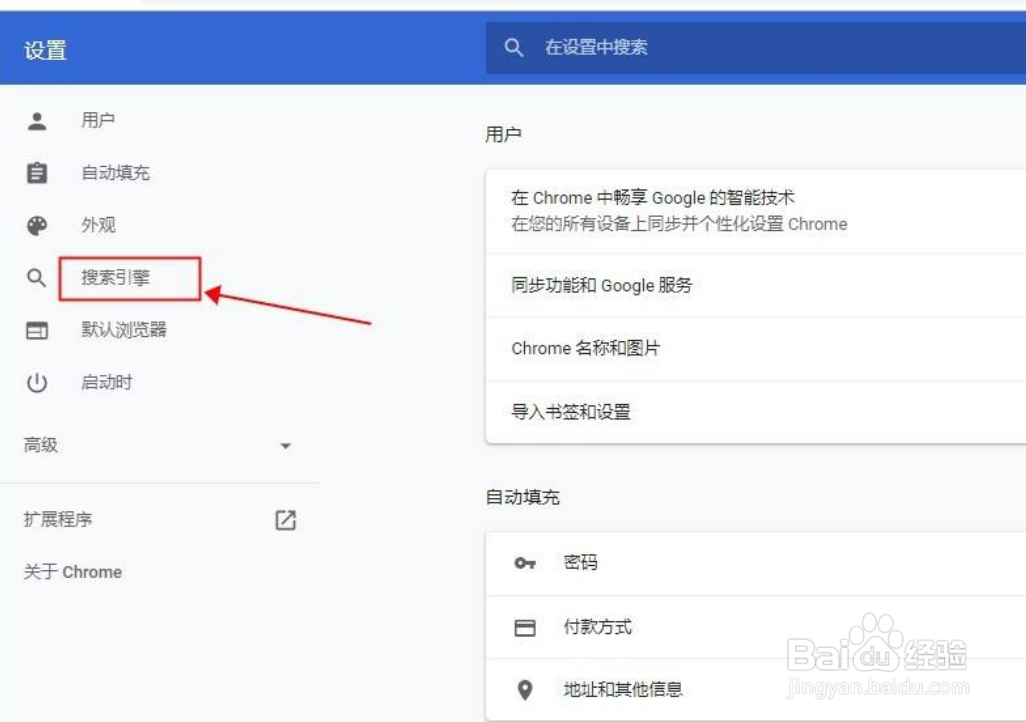The height and width of the screenshot is (722, 1026).
Task: Open 同步功能和 Google 服务 row
Action: click(x=756, y=285)
